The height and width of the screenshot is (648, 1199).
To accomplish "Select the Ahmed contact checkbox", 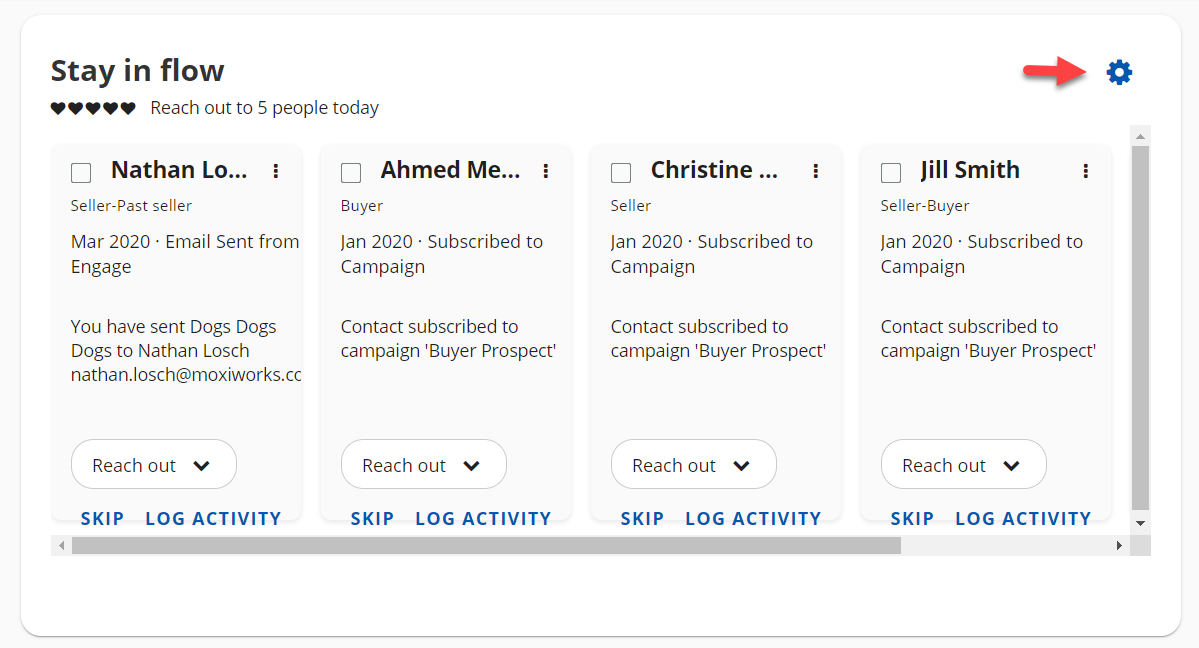I will [351, 173].
